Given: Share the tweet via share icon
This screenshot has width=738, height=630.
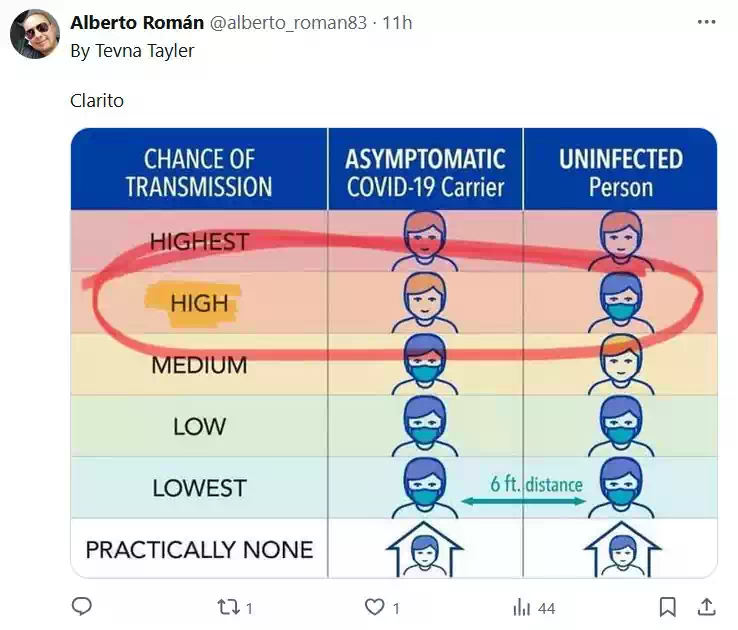Looking at the screenshot, I should [x=706, y=606].
